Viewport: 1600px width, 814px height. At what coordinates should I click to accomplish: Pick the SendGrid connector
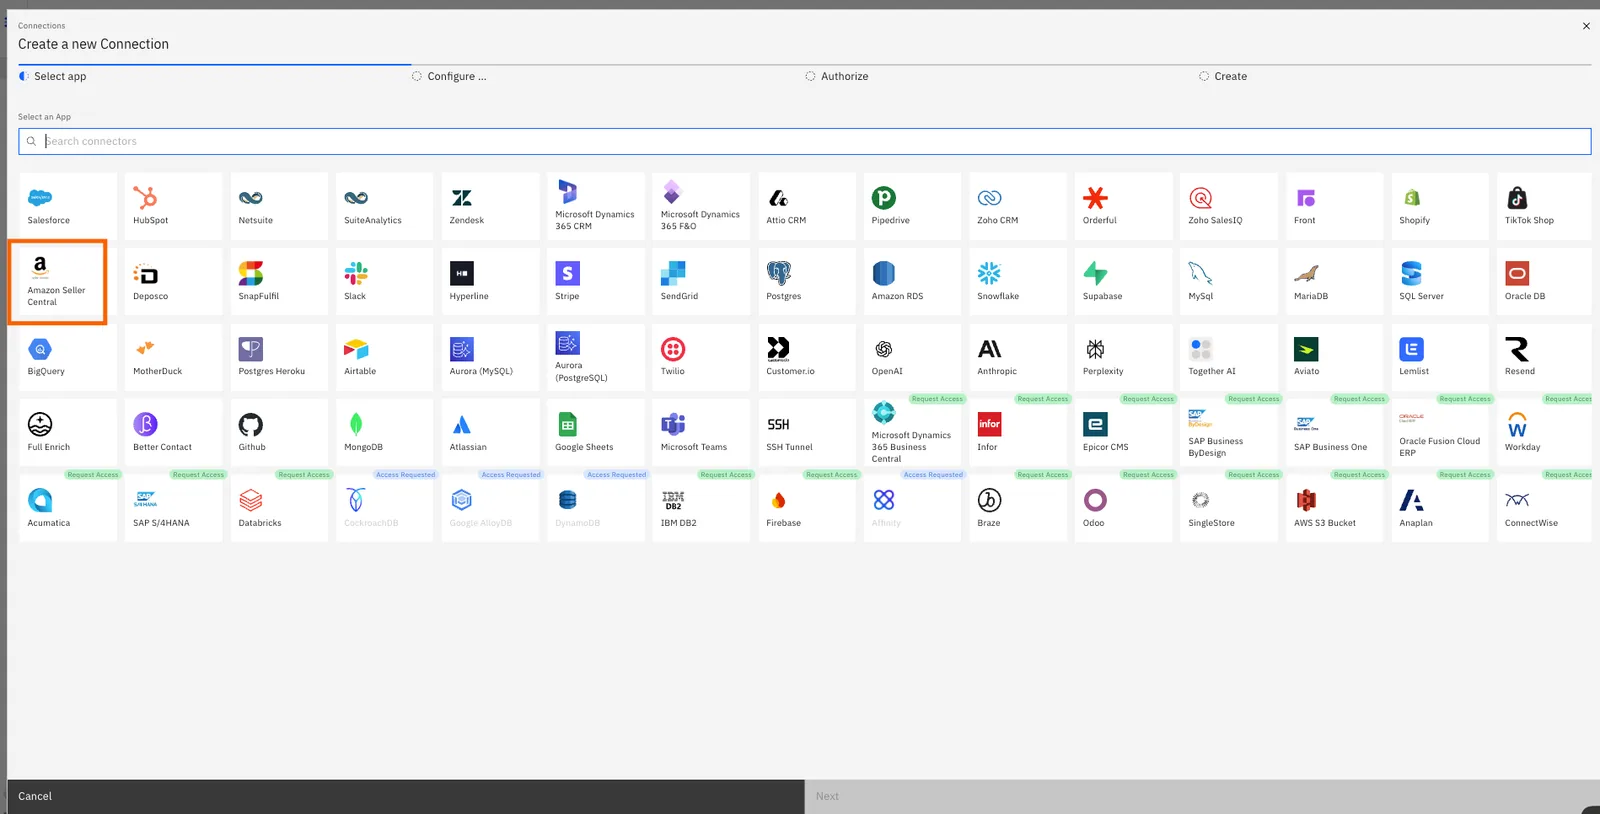(701, 282)
